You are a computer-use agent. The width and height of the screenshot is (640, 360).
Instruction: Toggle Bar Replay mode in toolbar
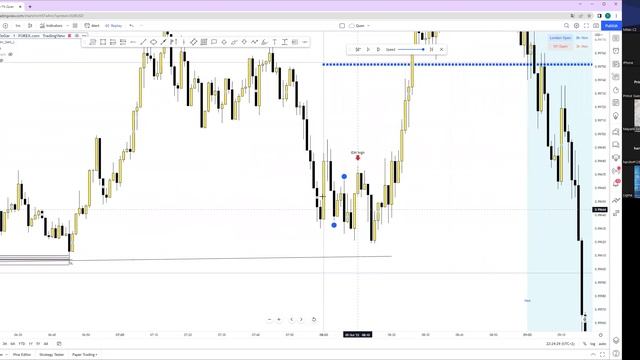click(113, 26)
